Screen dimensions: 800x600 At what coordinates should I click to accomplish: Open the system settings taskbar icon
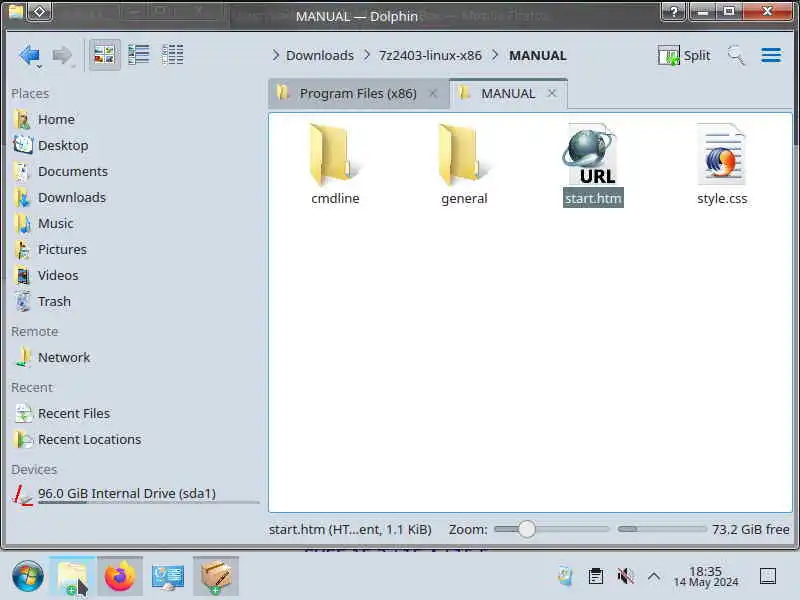coord(168,576)
